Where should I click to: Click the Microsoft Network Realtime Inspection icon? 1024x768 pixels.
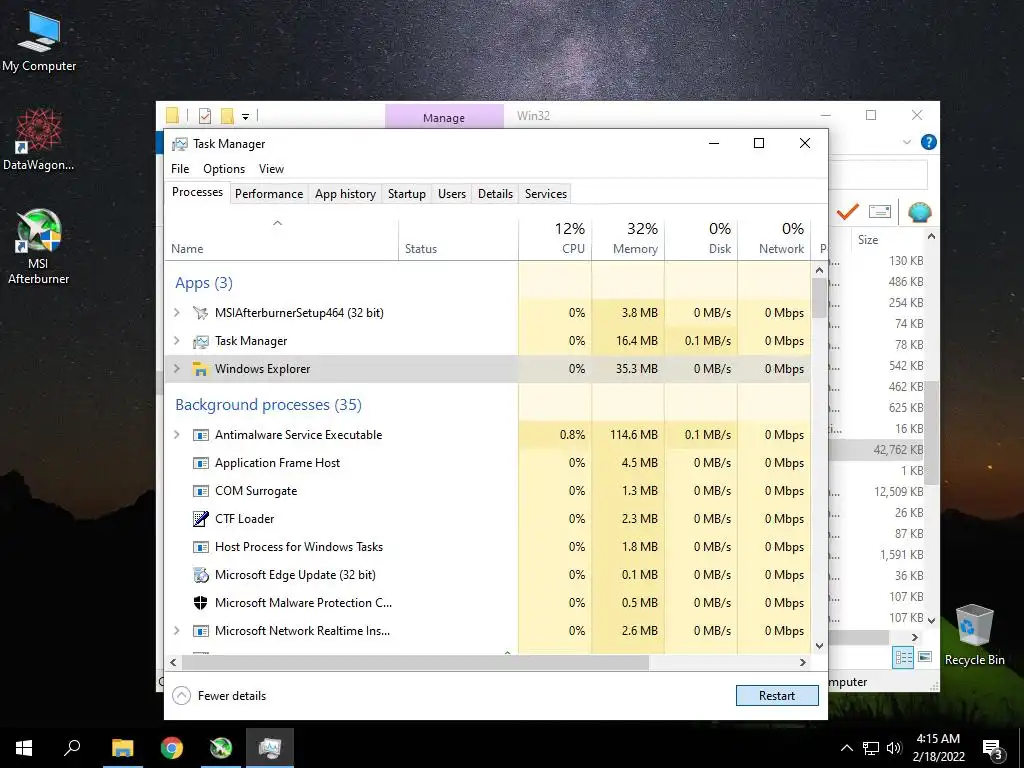click(x=200, y=631)
